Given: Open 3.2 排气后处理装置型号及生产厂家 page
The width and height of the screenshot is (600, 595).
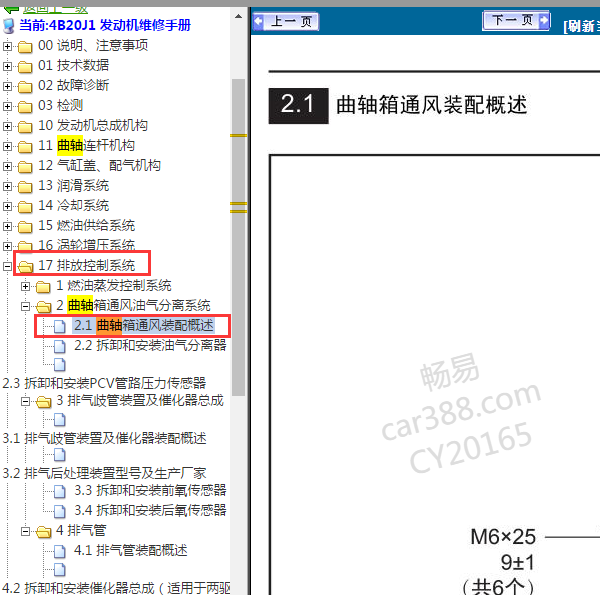Looking at the screenshot, I should [x=104, y=473].
